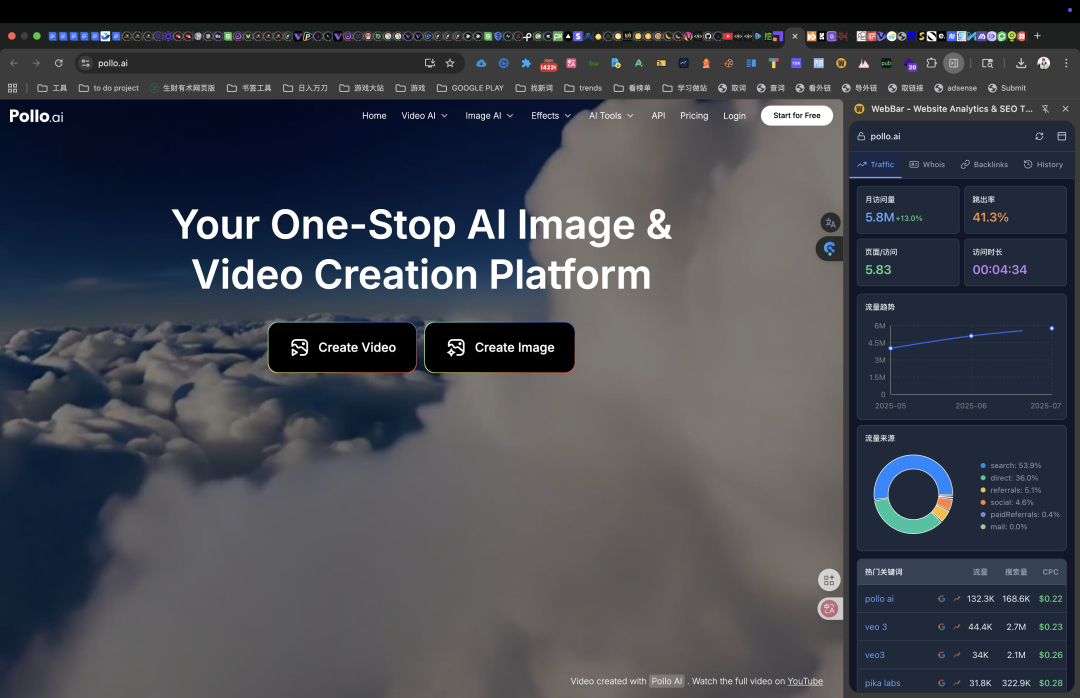Viewport: 1080px width, 698px height.
Task: Open the API page from navigation
Action: pyautogui.click(x=658, y=116)
